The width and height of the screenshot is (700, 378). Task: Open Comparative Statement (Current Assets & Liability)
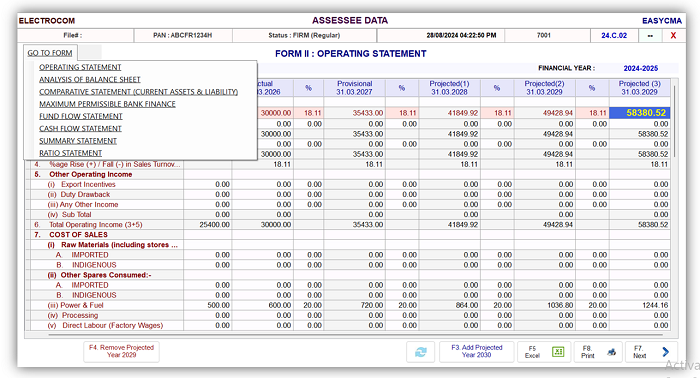pyautogui.click(x=138, y=91)
